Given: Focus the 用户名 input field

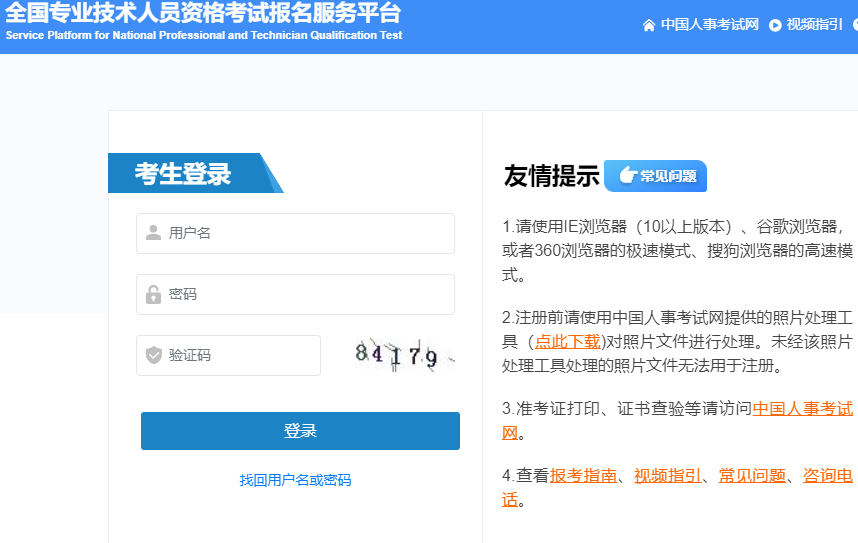Looking at the screenshot, I should pos(295,233).
